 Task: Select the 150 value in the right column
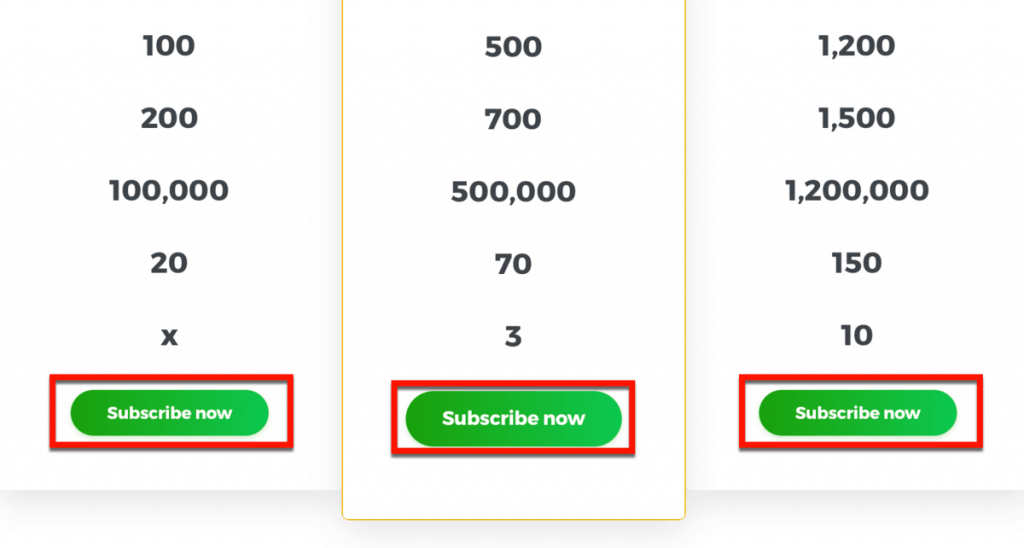(x=857, y=263)
